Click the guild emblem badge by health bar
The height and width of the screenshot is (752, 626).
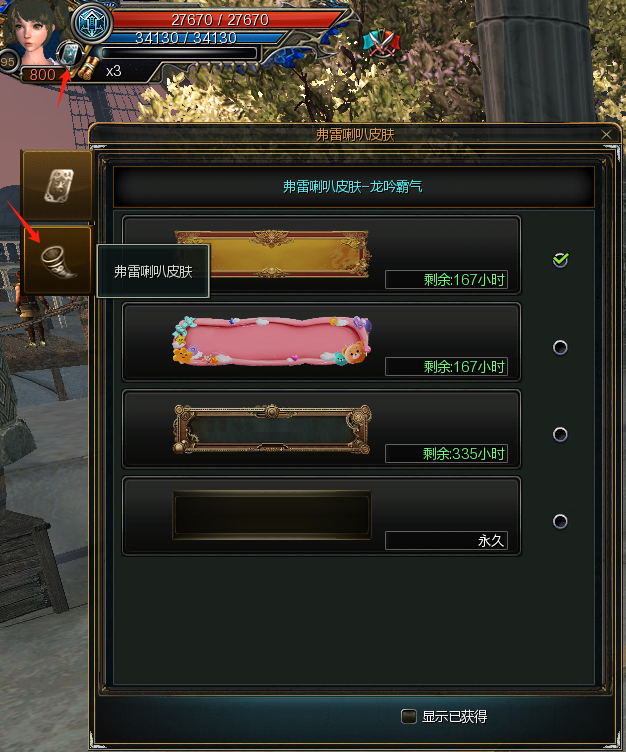tap(92, 23)
